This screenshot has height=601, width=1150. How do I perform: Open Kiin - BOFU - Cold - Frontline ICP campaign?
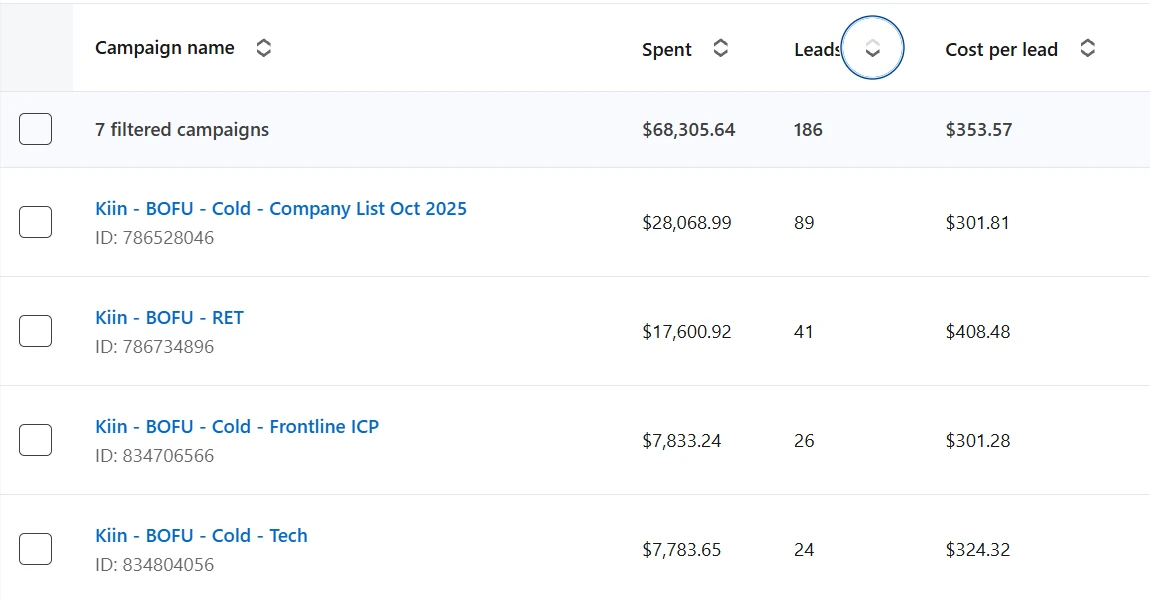pos(237,426)
